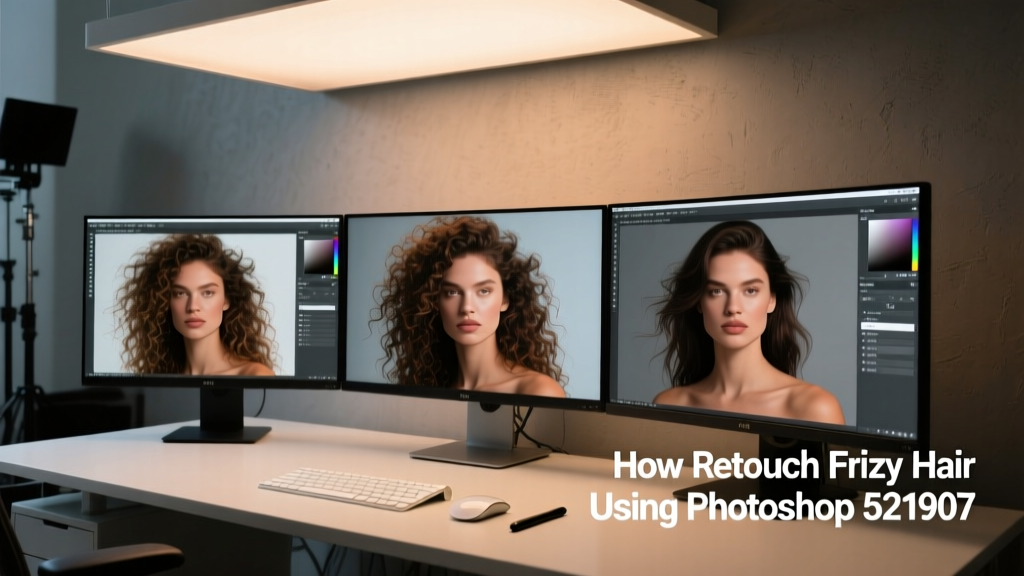Select the white highlighted layer row, right monitor

point(888,325)
